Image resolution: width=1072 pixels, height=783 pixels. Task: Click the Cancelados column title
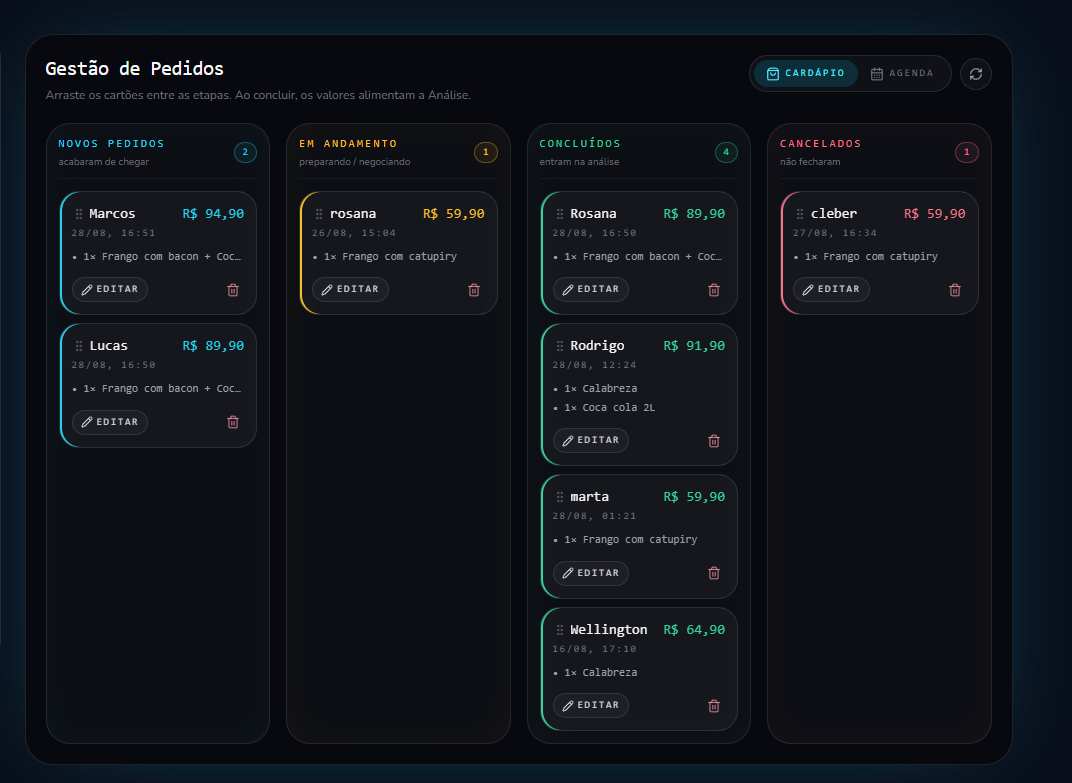tap(820, 144)
